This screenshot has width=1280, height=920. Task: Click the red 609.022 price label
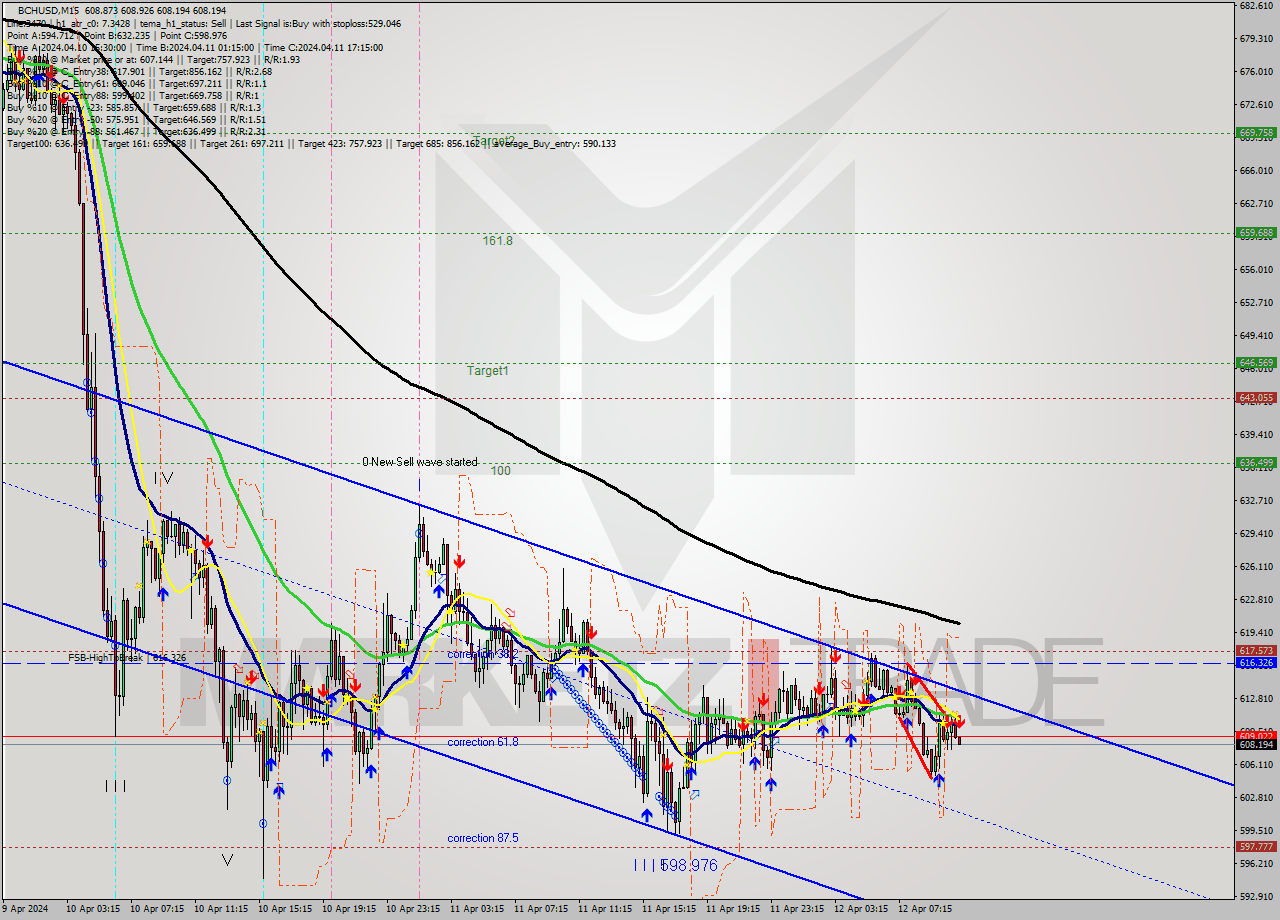[1256, 735]
